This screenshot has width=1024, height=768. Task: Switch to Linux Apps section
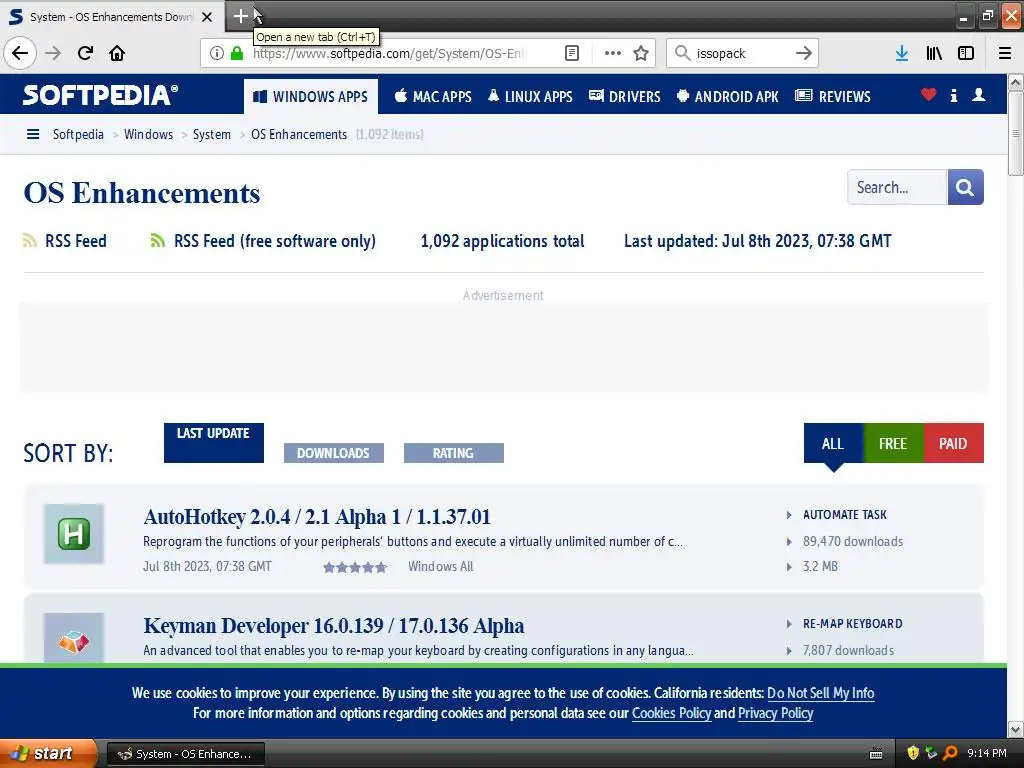click(x=530, y=97)
